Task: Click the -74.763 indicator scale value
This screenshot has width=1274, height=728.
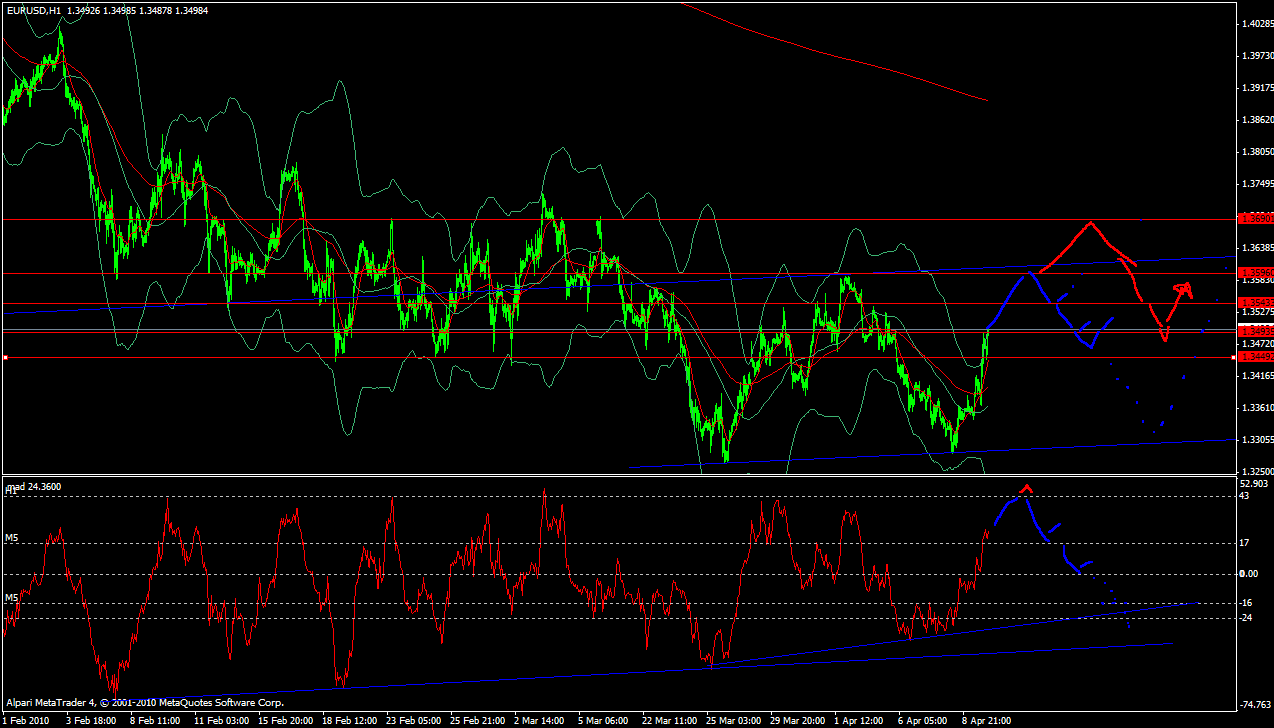Action: [x=1254, y=705]
